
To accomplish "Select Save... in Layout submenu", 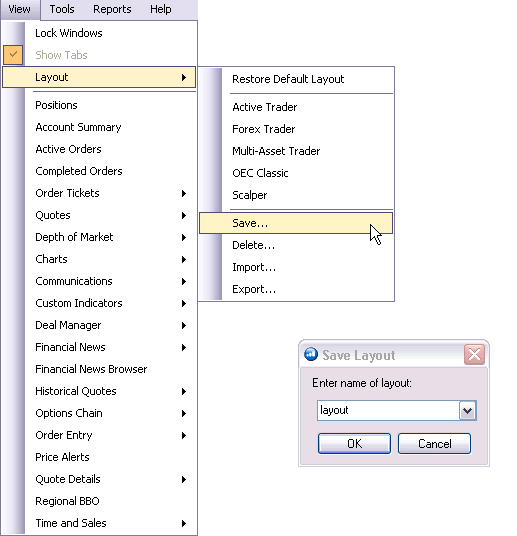I will tap(296, 223).
